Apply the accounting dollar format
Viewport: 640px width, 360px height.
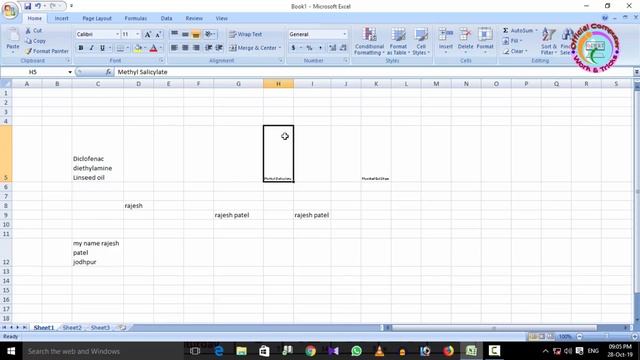coord(293,48)
